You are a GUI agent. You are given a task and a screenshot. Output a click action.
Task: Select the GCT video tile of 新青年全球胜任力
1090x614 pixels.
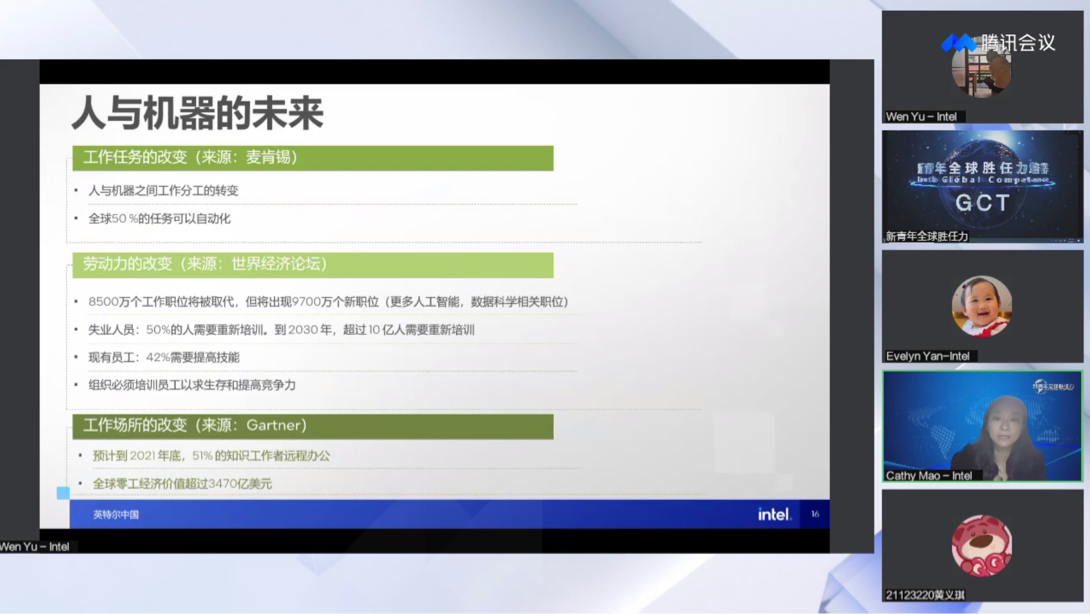[x=981, y=185]
